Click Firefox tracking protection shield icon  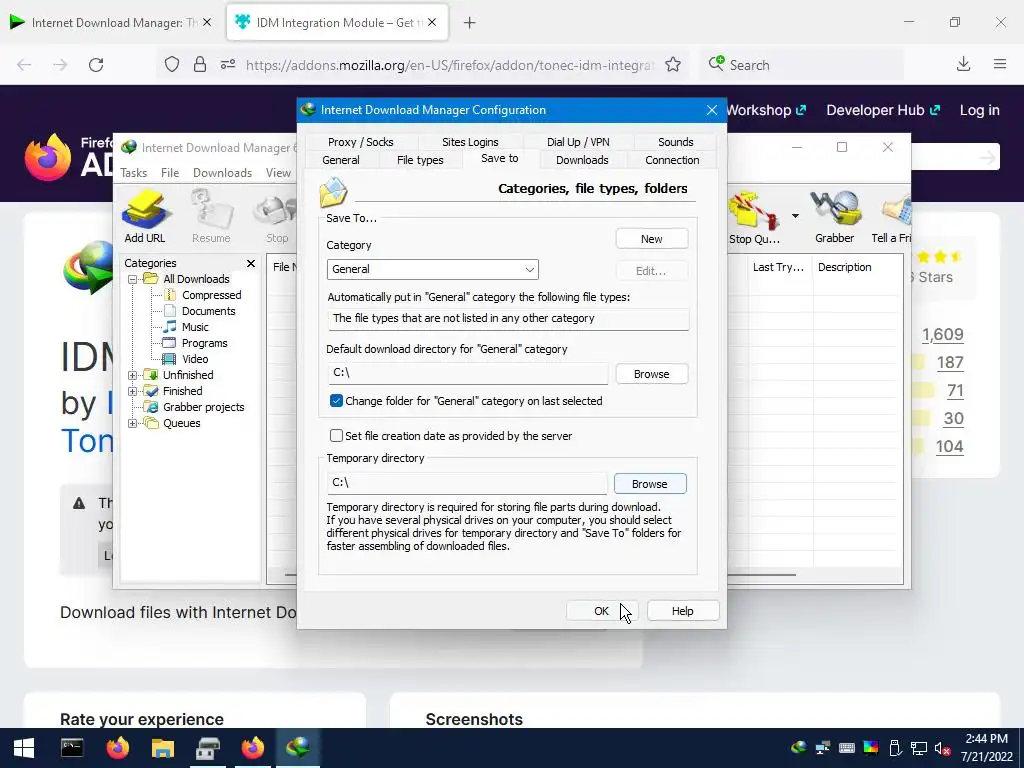tap(172, 65)
